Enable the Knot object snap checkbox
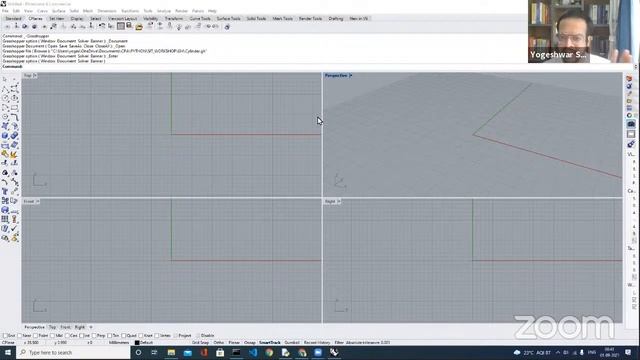The width and height of the screenshot is (640, 360). pyautogui.click(x=140, y=336)
